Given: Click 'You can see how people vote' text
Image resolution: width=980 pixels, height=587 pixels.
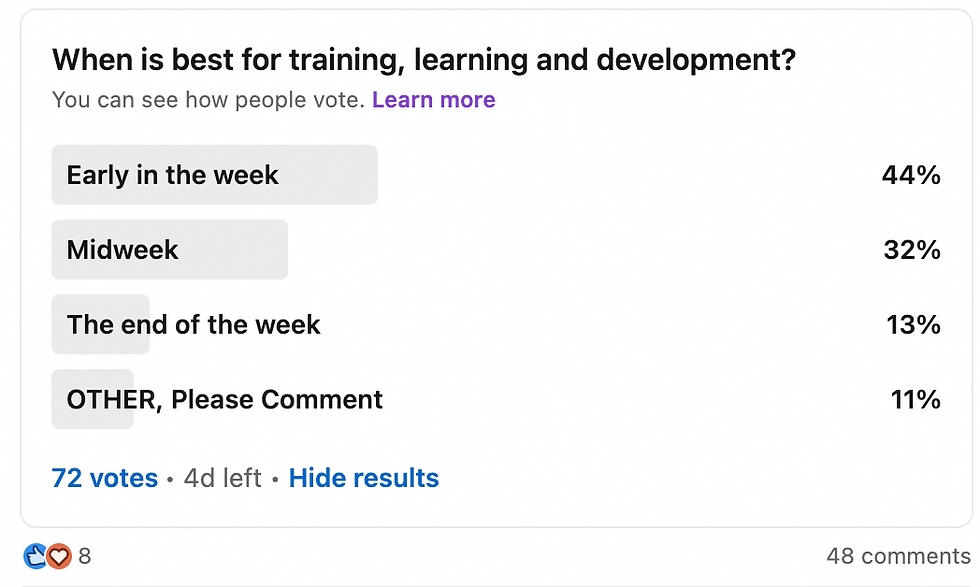Looking at the screenshot, I should point(207,100).
